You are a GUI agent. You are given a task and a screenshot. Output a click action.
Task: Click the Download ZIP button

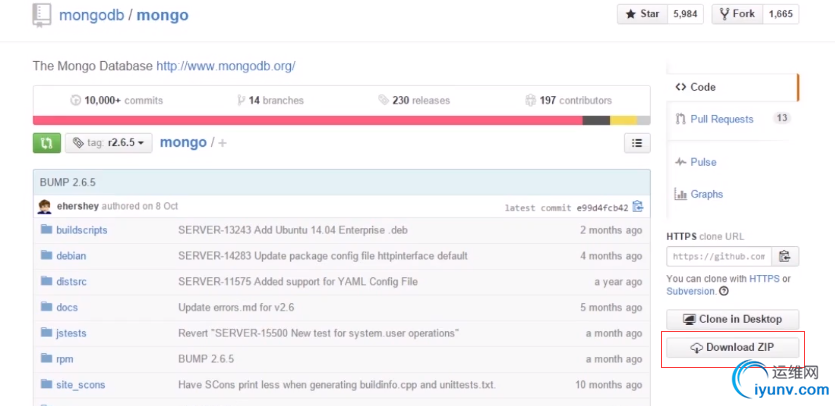pos(733,347)
